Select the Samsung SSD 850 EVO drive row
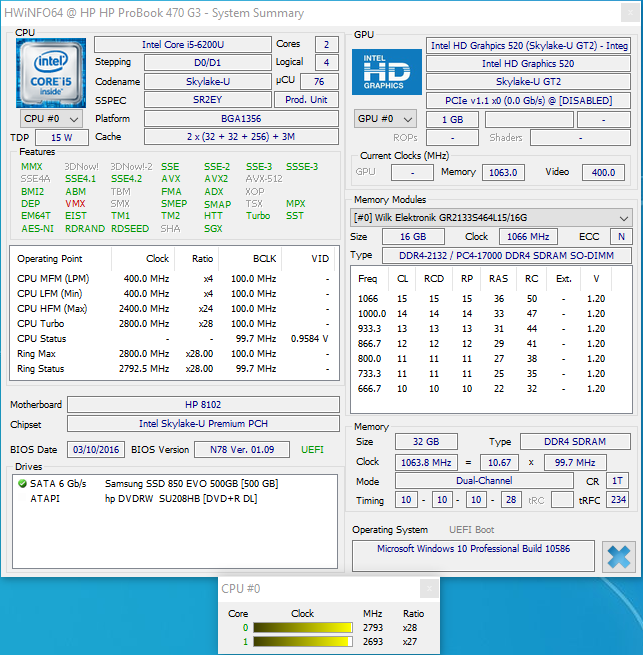 click(x=175, y=484)
